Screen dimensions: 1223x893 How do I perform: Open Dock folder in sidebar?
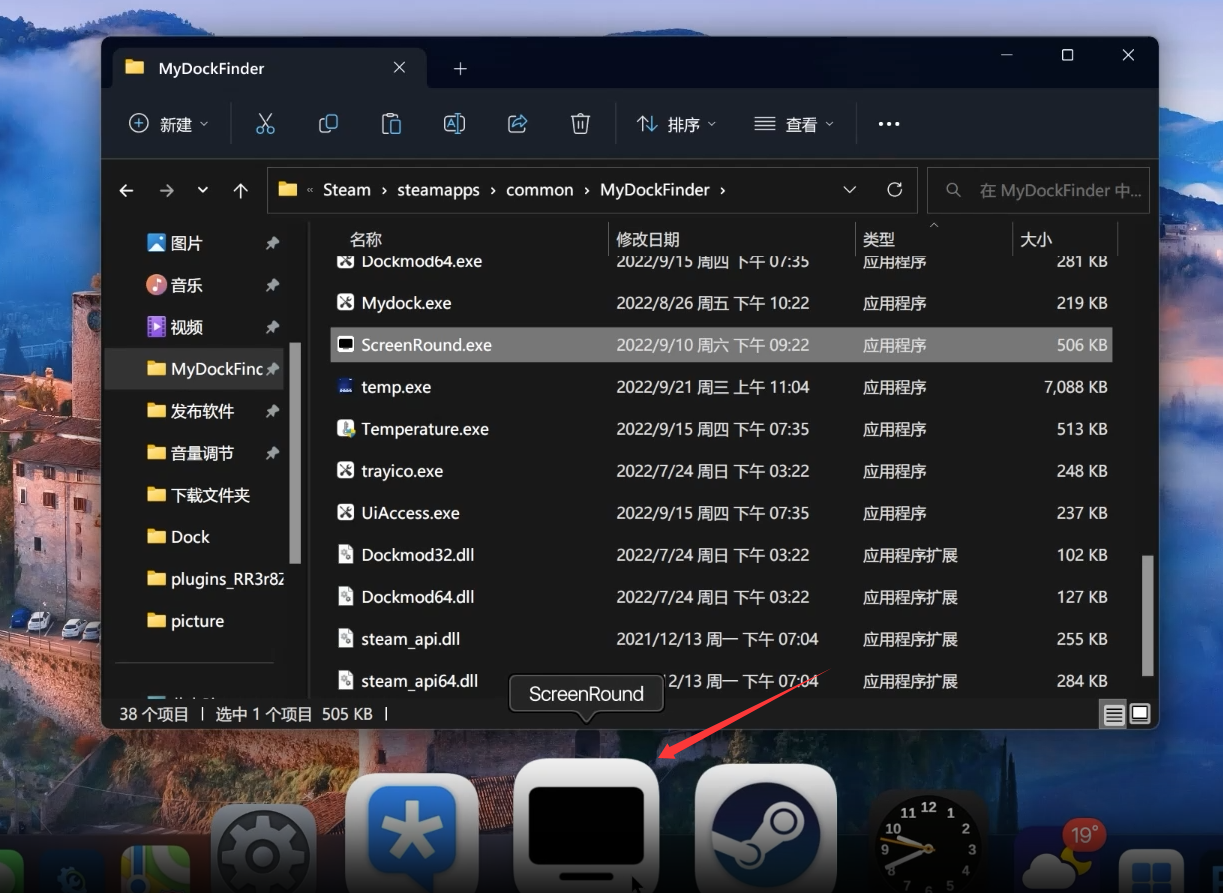pyautogui.click(x=190, y=537)
